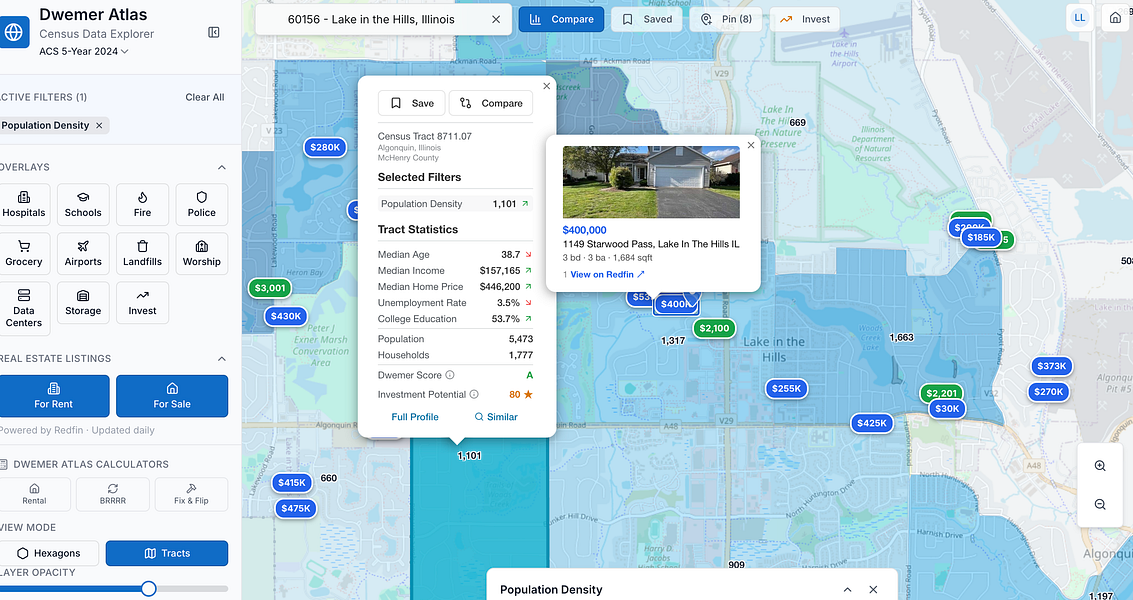Open the Pin (8) menu

(x=726, y=20)
